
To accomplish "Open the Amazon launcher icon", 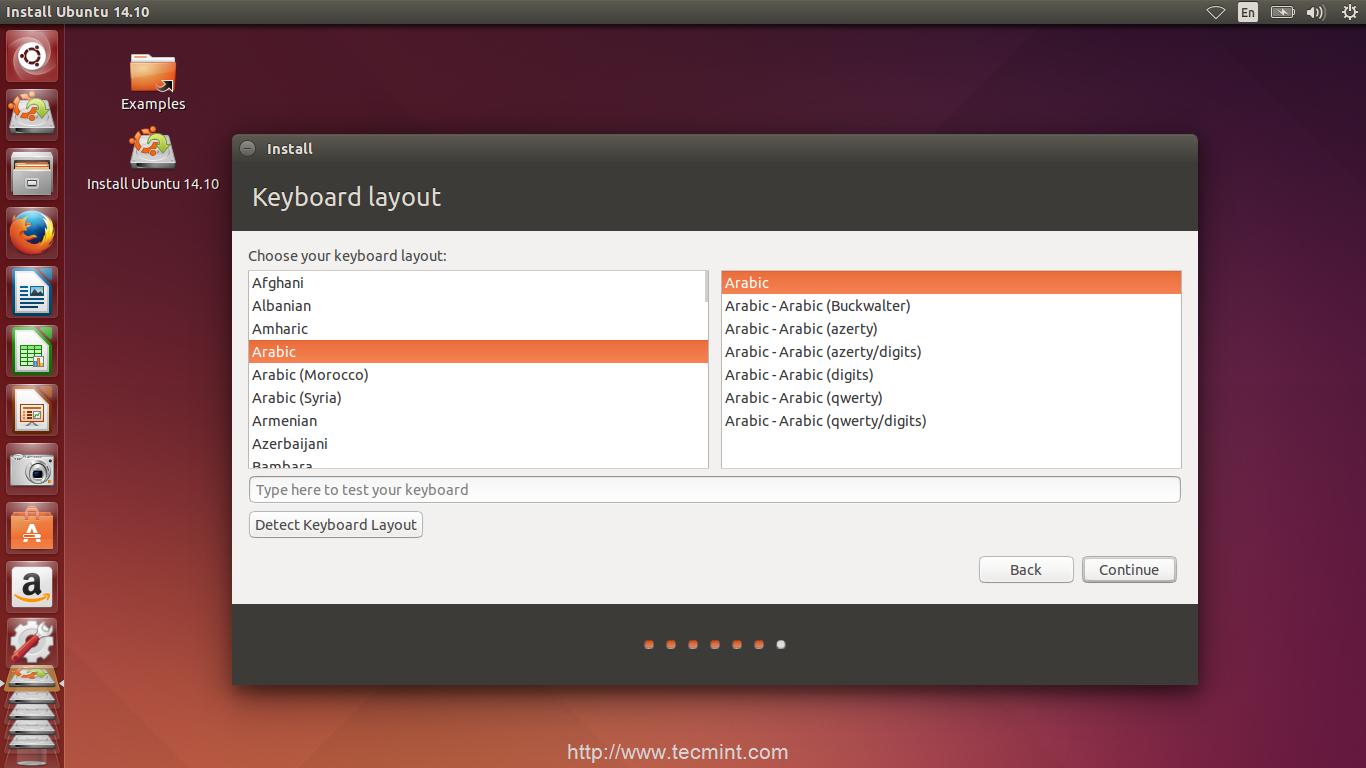I will click(x=32, y=587).
